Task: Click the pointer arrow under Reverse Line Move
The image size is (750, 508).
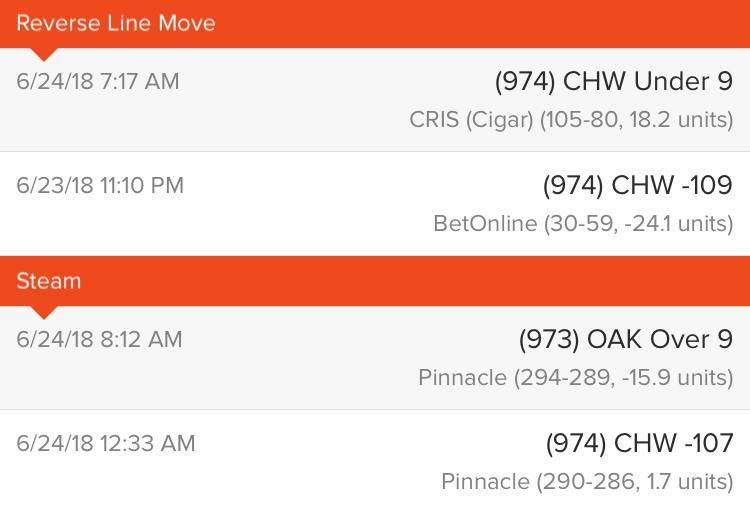Action: pyautogui.click(x=44, y=54)
